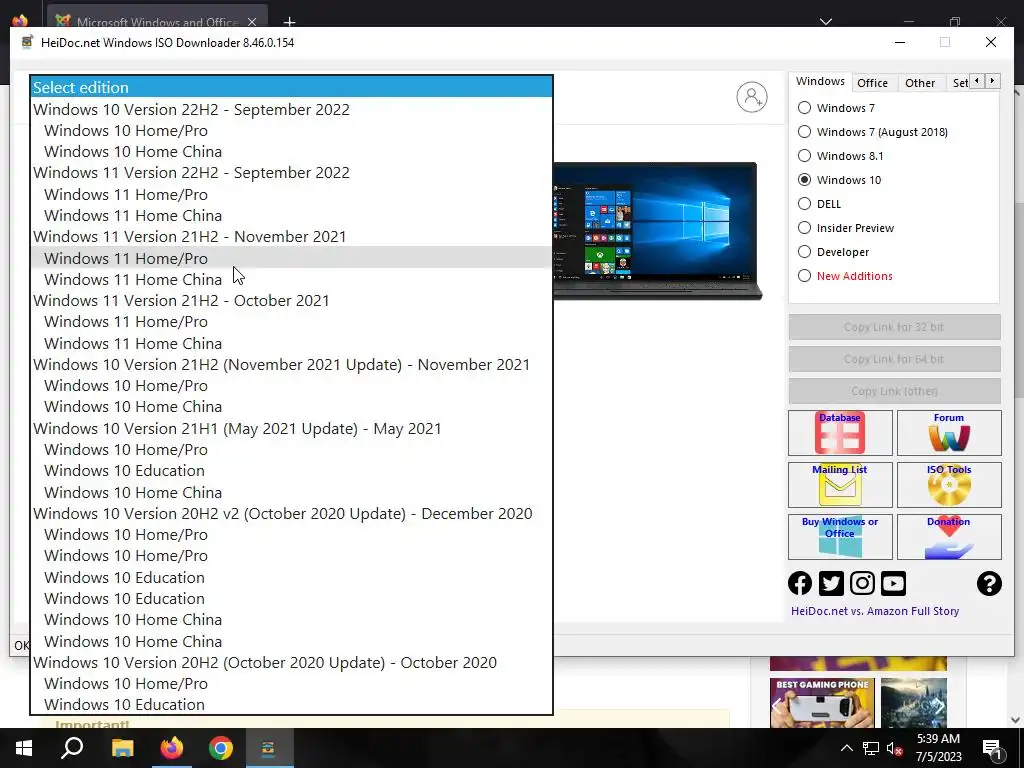
Task: Open taskbar search
Action: (x=72, y=748)
